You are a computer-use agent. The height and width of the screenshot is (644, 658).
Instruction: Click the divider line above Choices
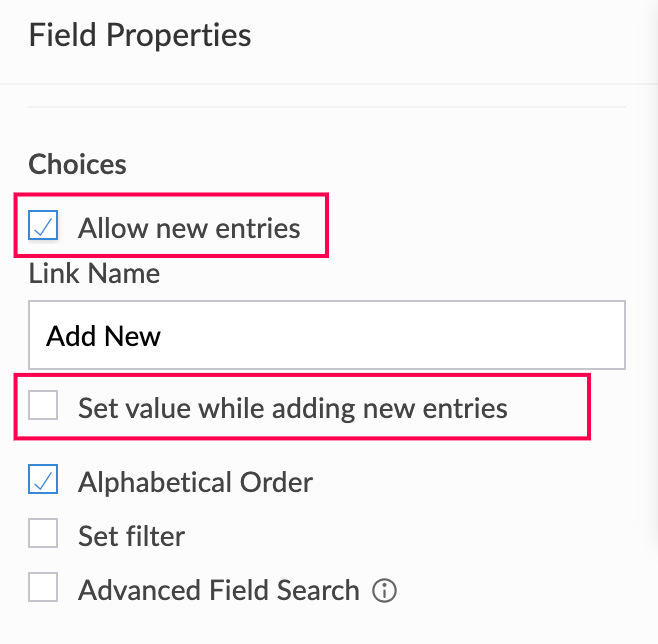pos(327,107)
